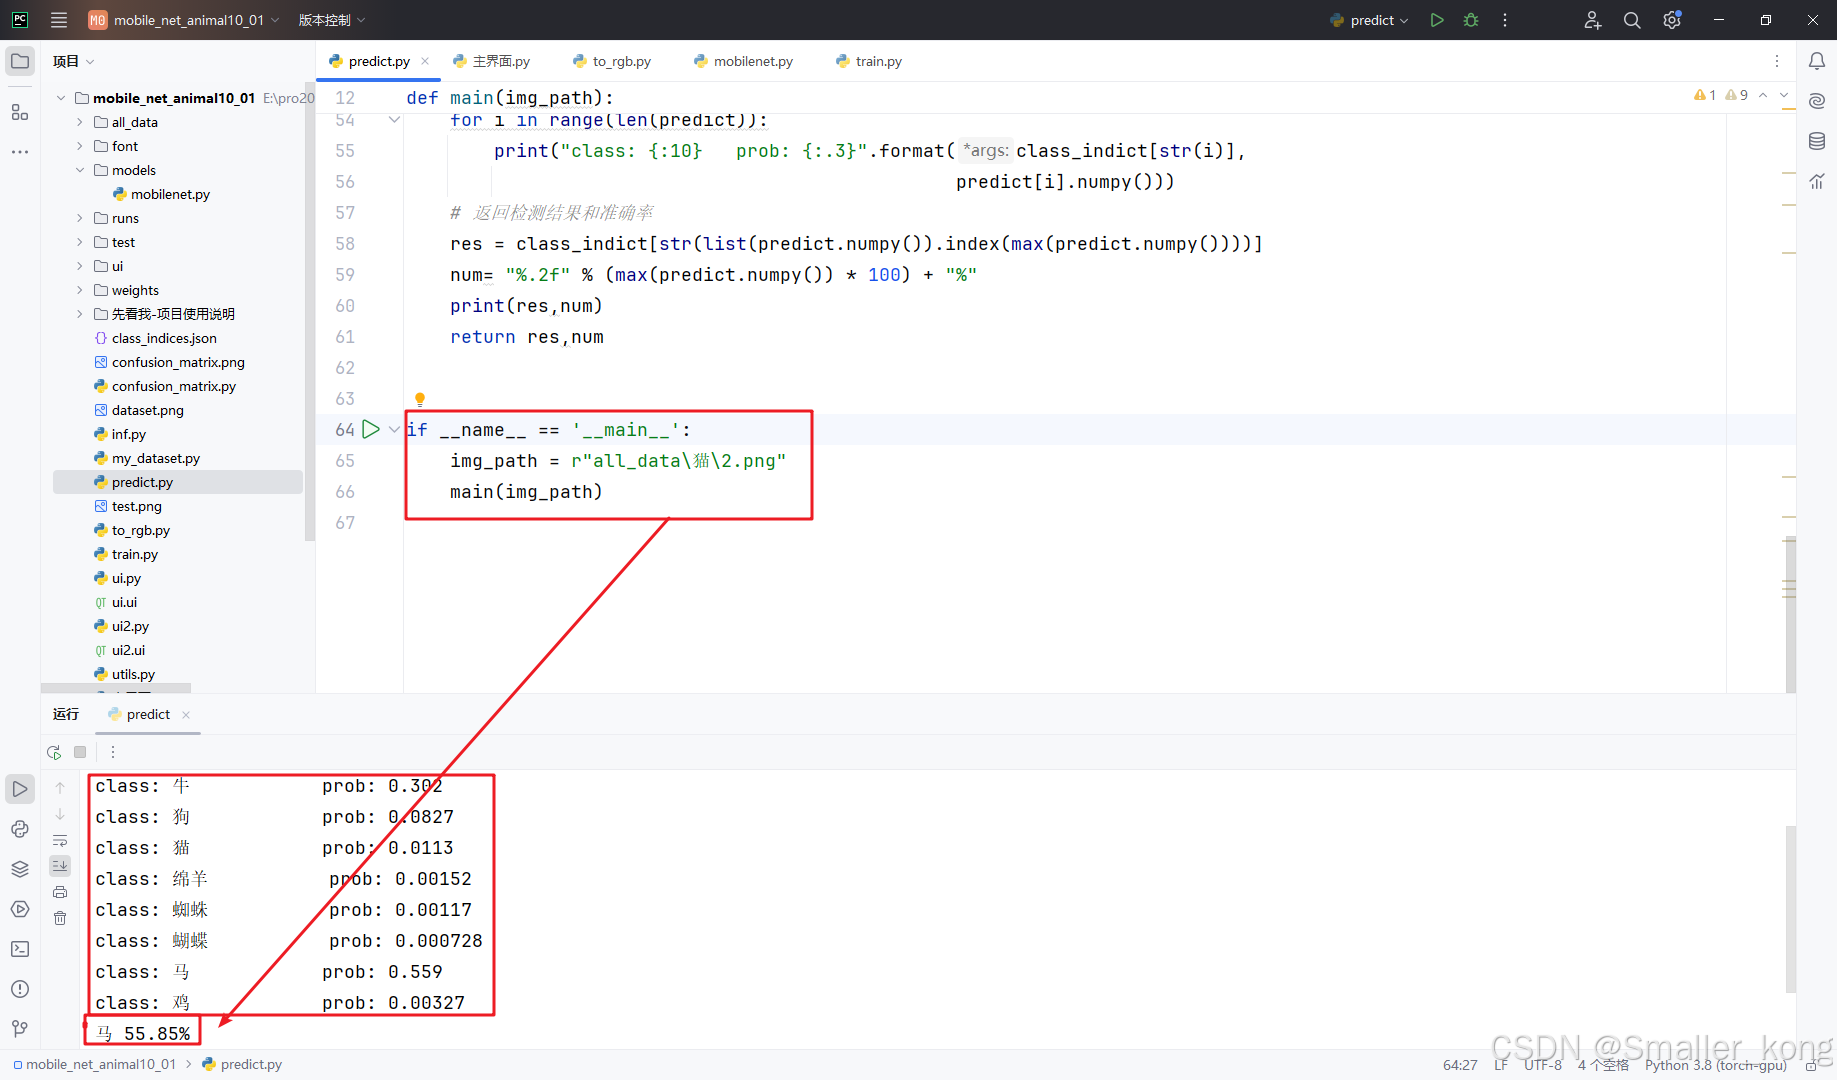The image size is (1837, 1080).
Task: Click Python 3.8 (torch-gpu) interpreter in status bar
Action: 1715,1065
